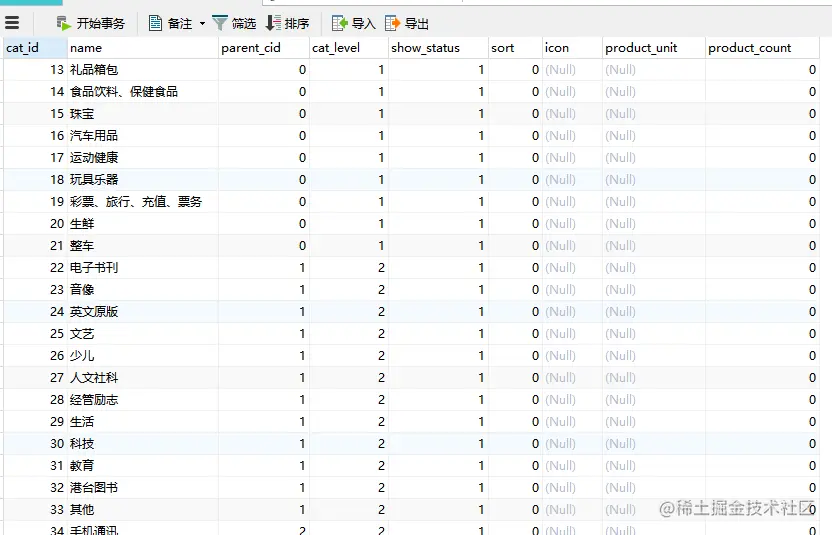Select the name cell 整车
The image size is (832, 535).
click(x=143, y=246)
